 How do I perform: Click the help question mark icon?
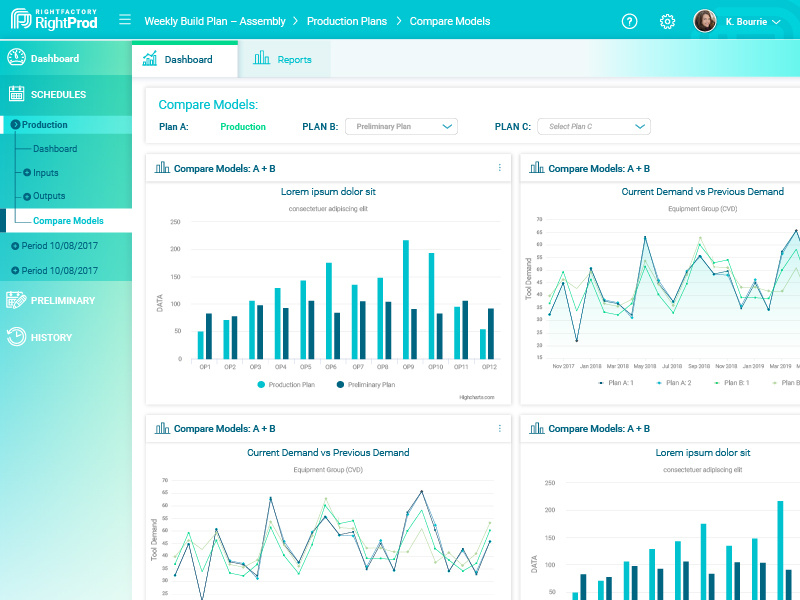[x=629, y=20]
